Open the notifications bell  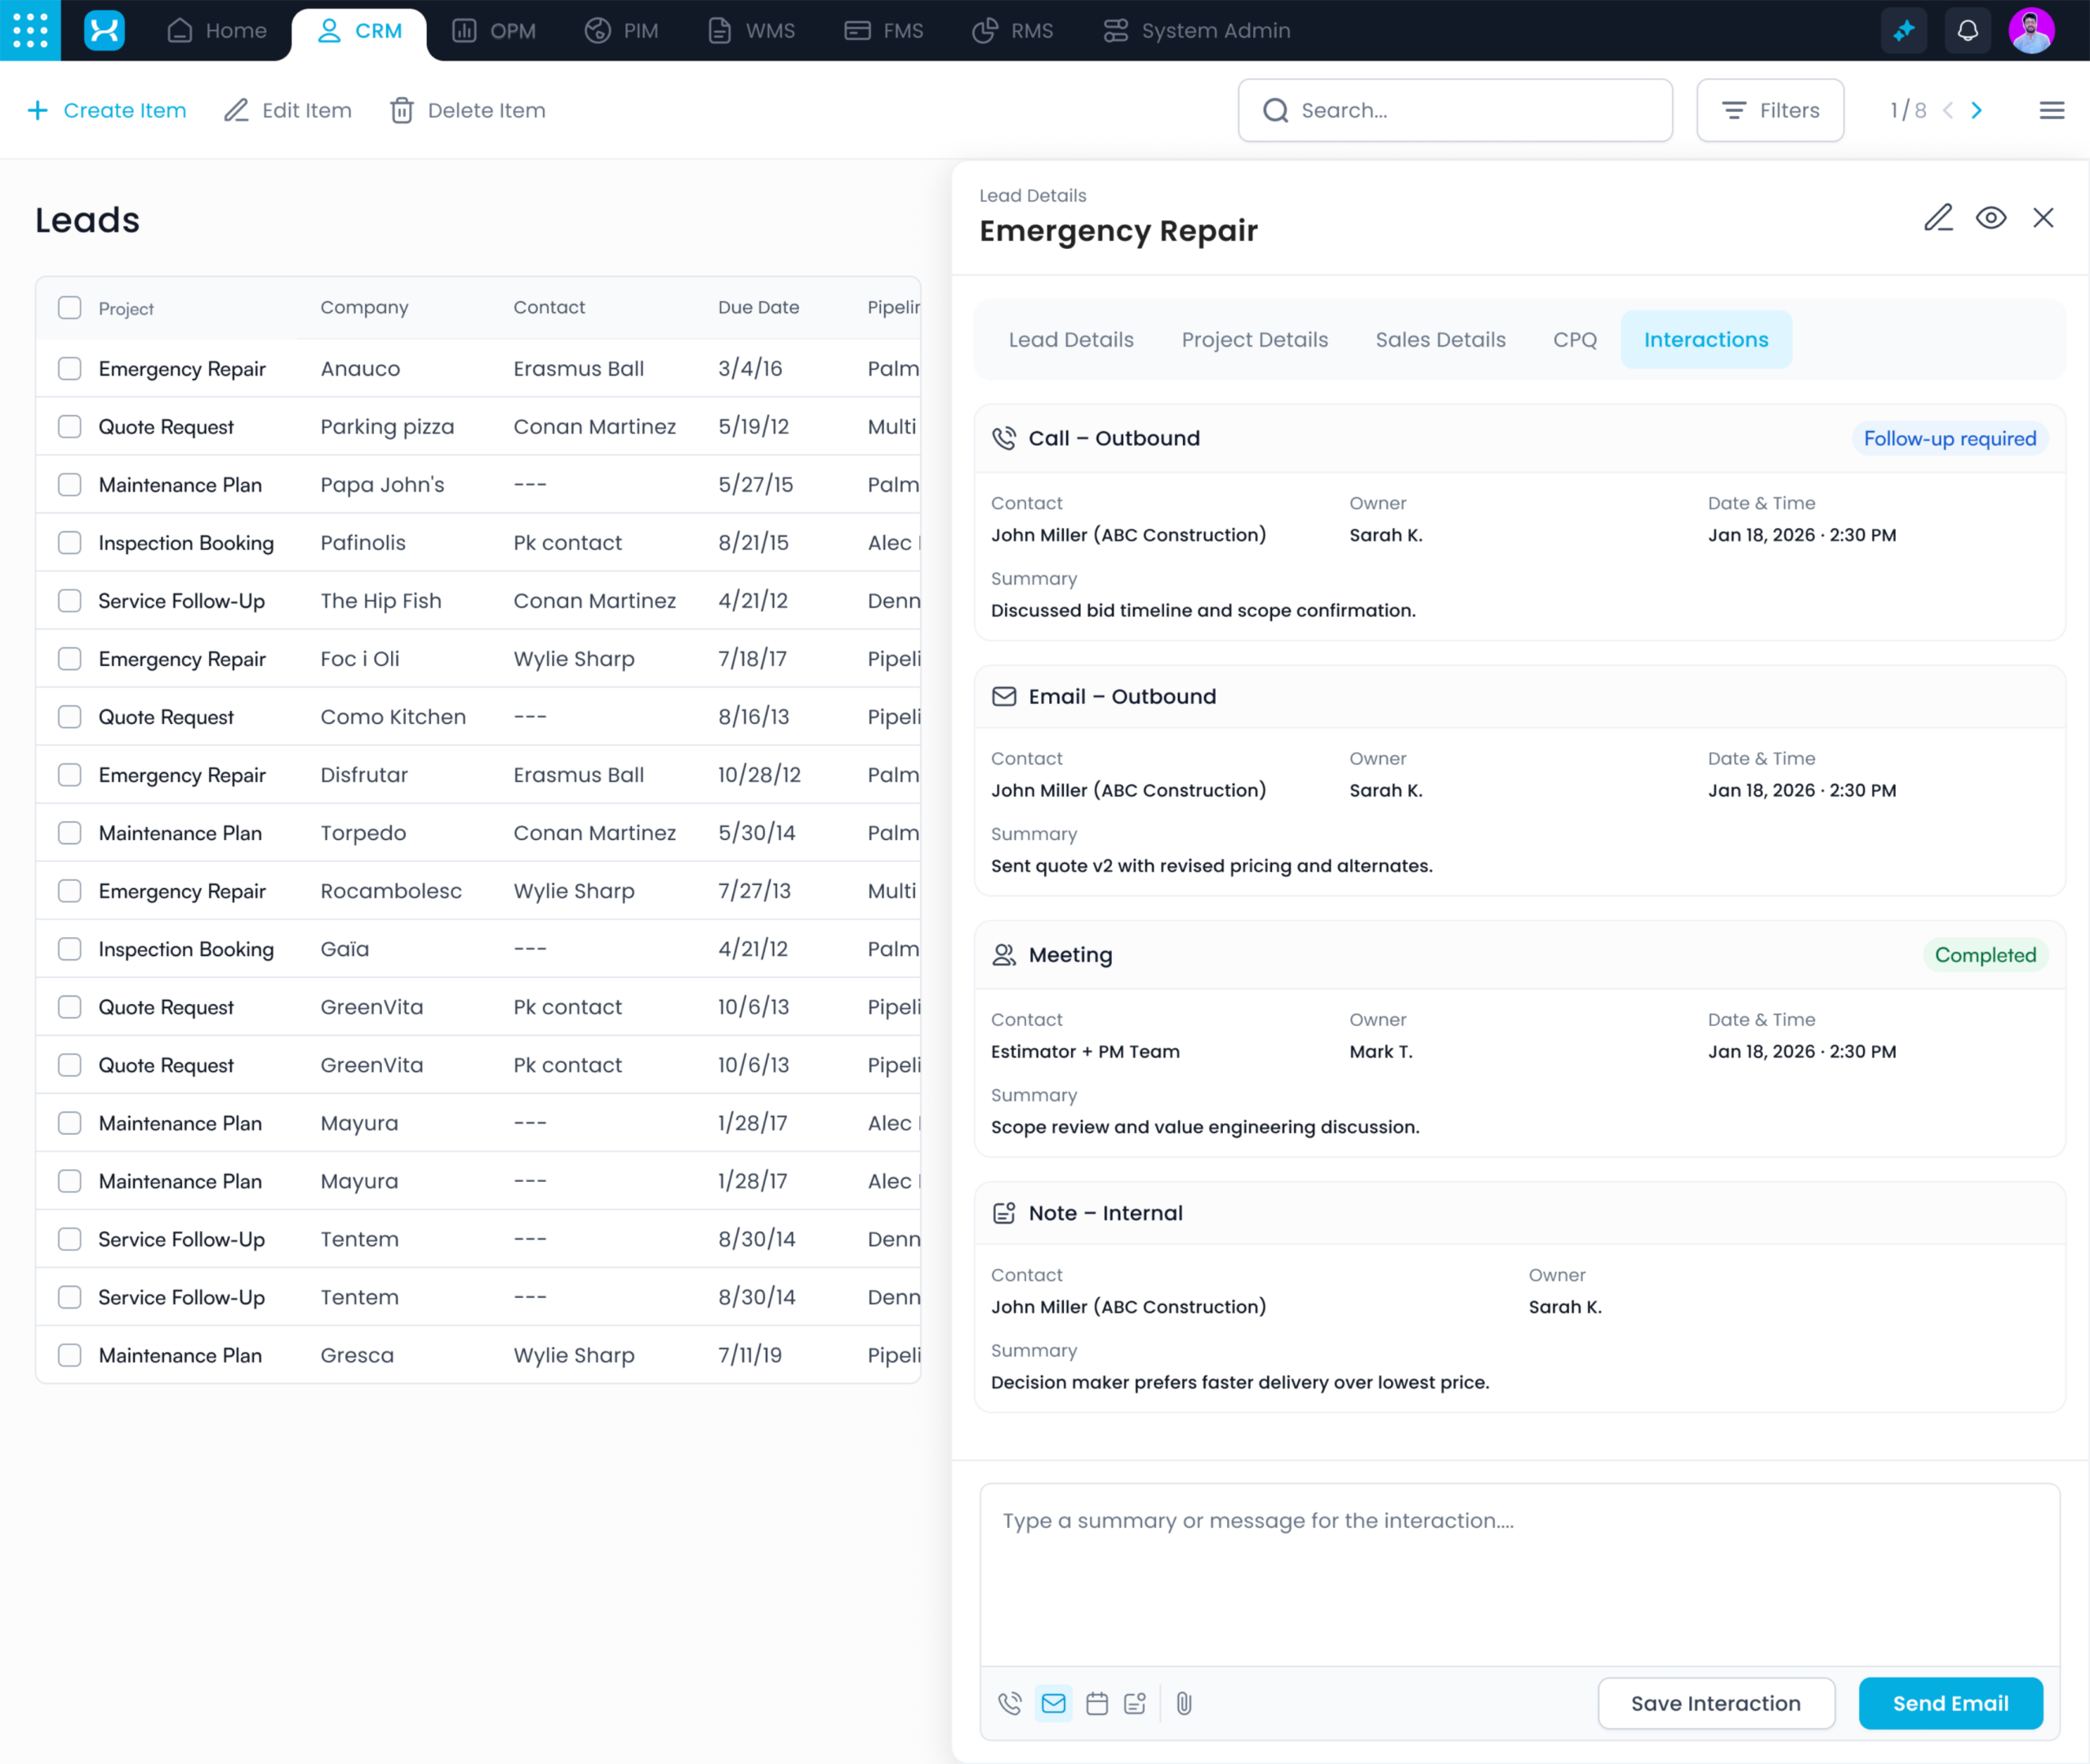pyautogui.click(x=1967, y=30)
